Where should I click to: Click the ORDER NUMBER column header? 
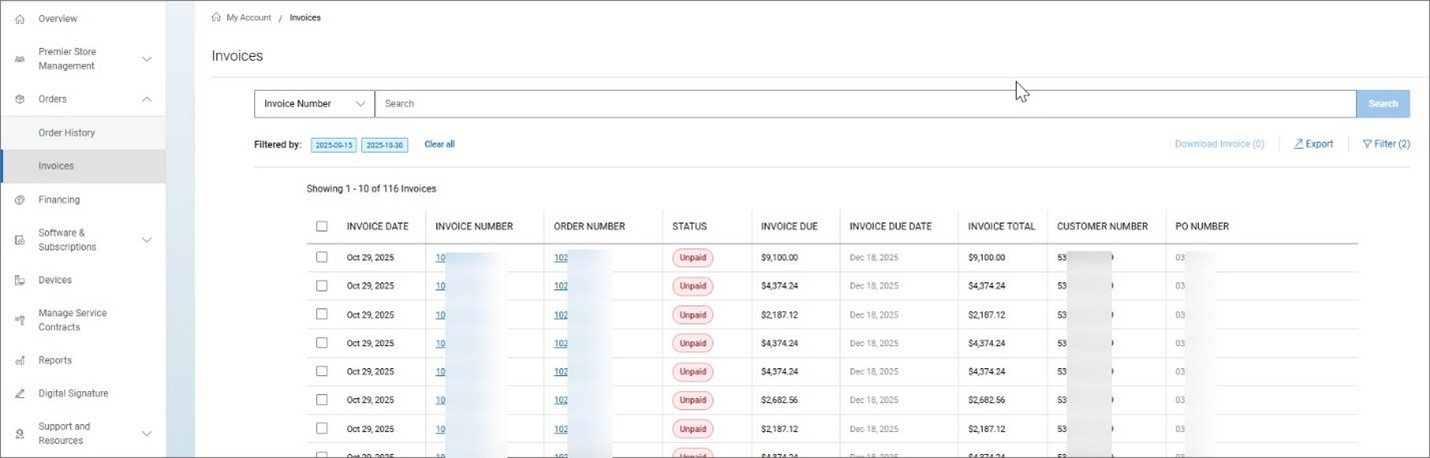click(590, 226)
